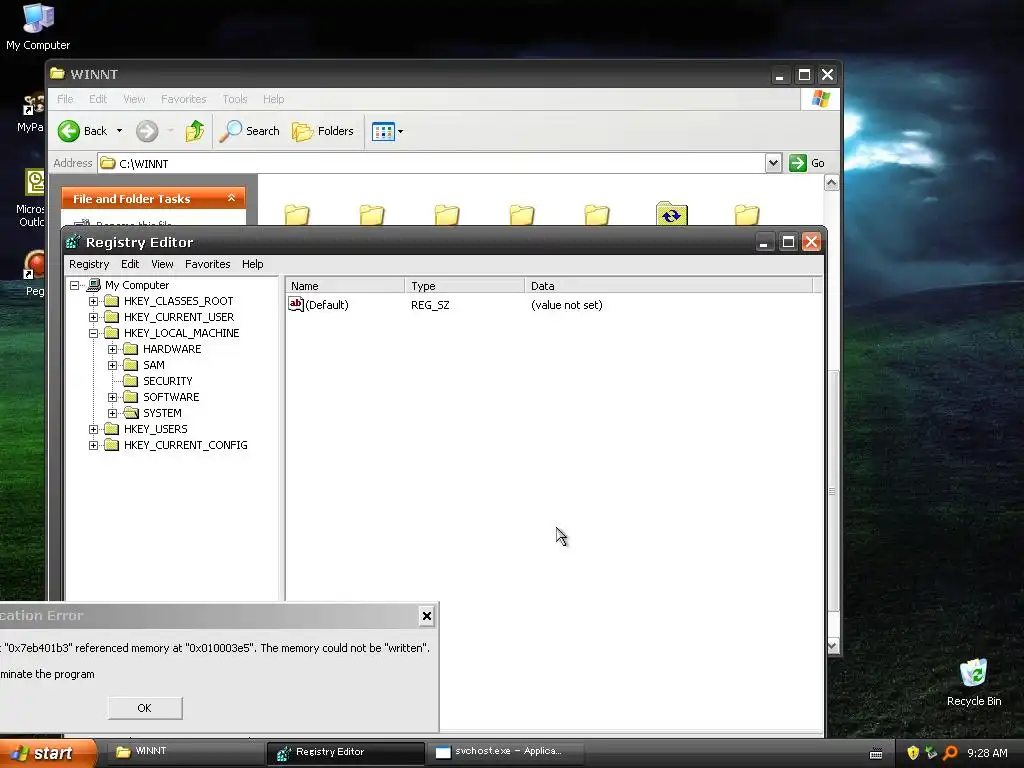This screenshot has height=768, width=1024.
Task: Open Back history dropdown arrow
Action: point(120,131)
